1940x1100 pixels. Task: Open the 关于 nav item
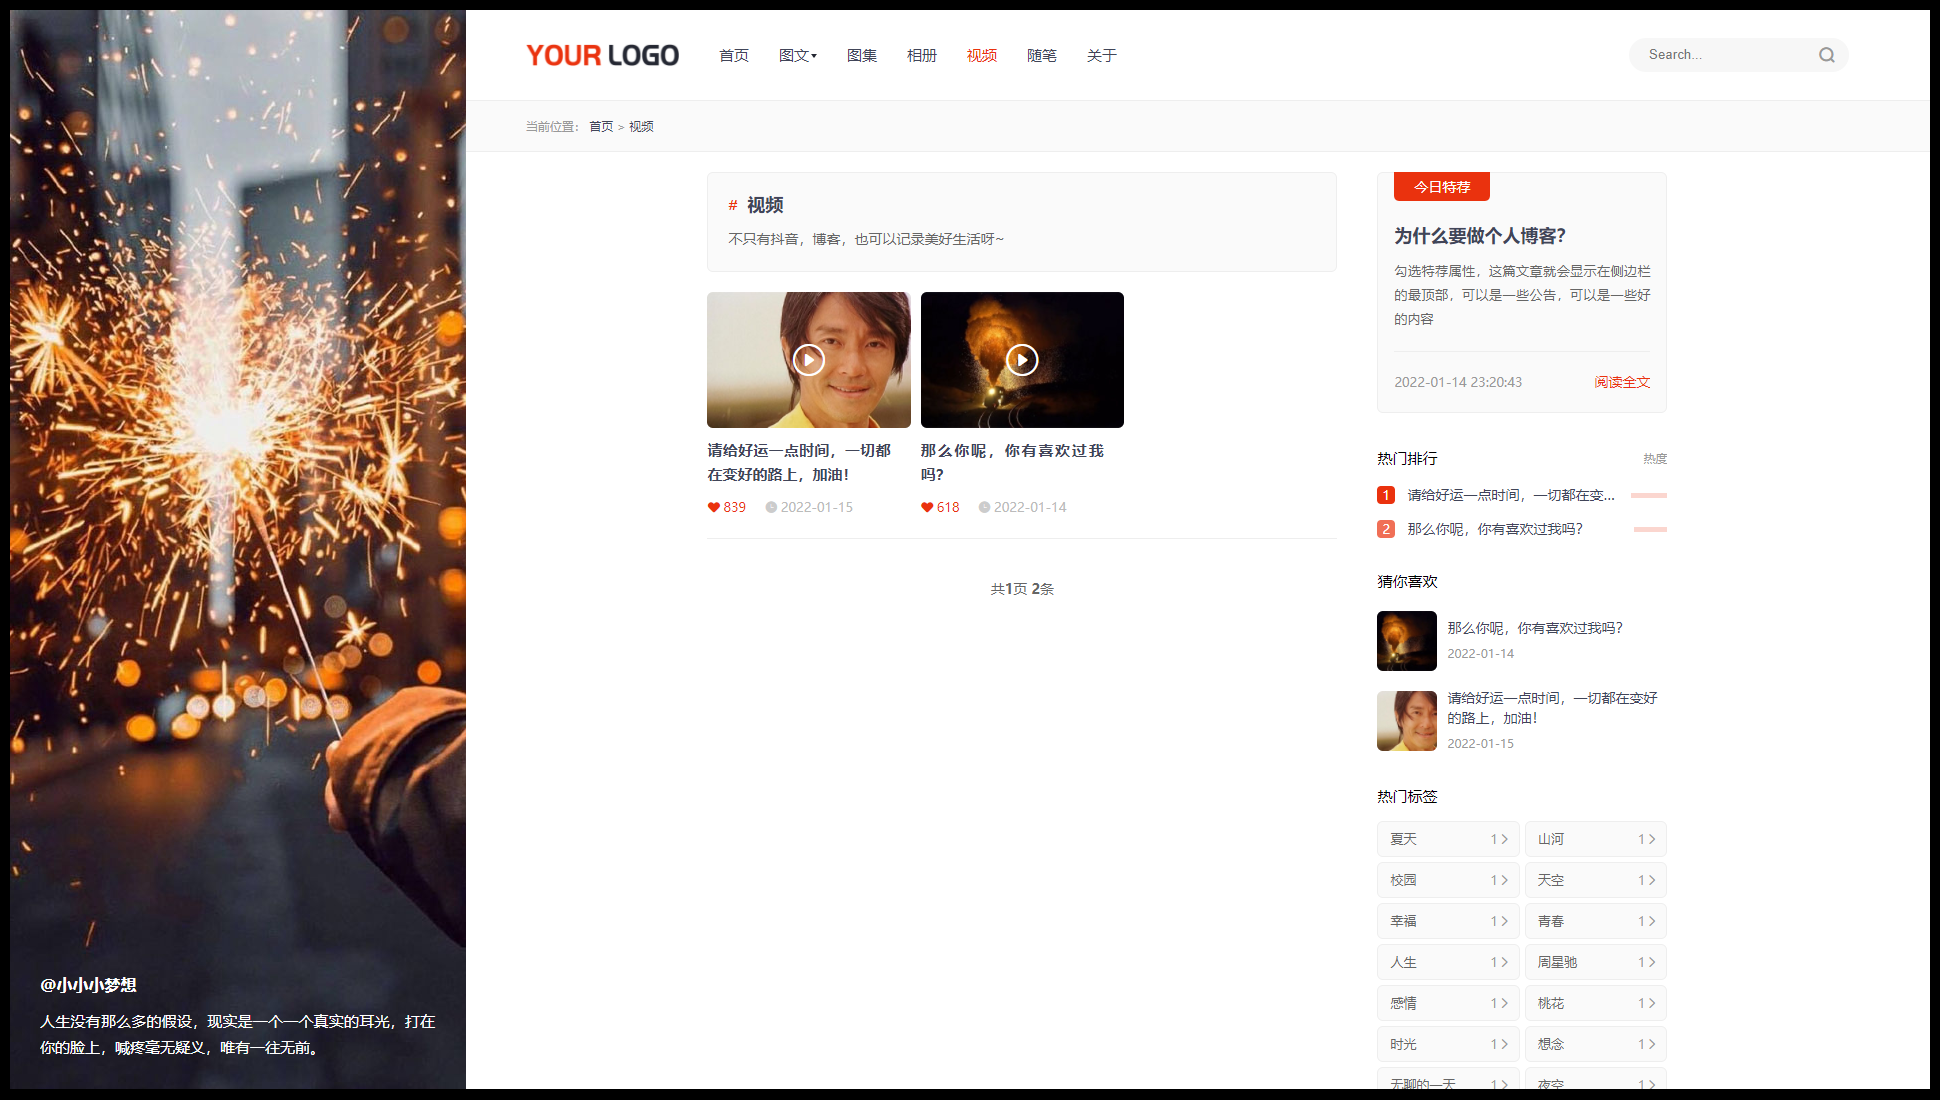pyautogui.click(x=1102, y=55)
